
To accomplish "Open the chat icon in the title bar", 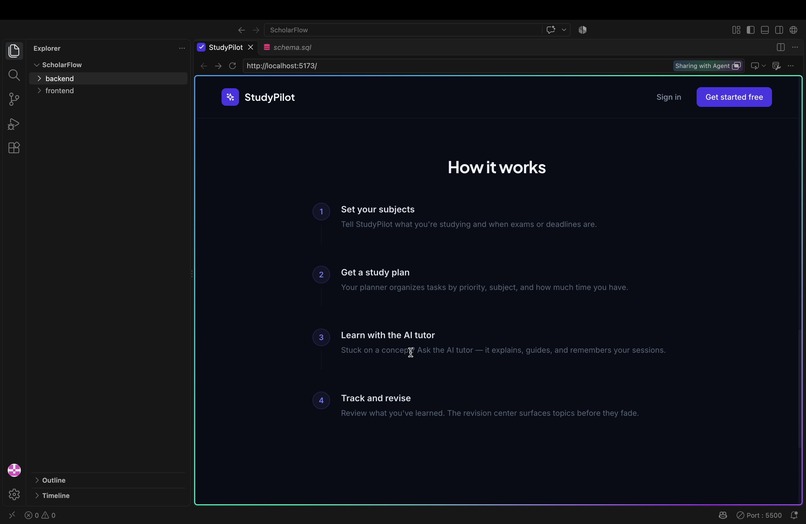I will click(x=551, y=30).
